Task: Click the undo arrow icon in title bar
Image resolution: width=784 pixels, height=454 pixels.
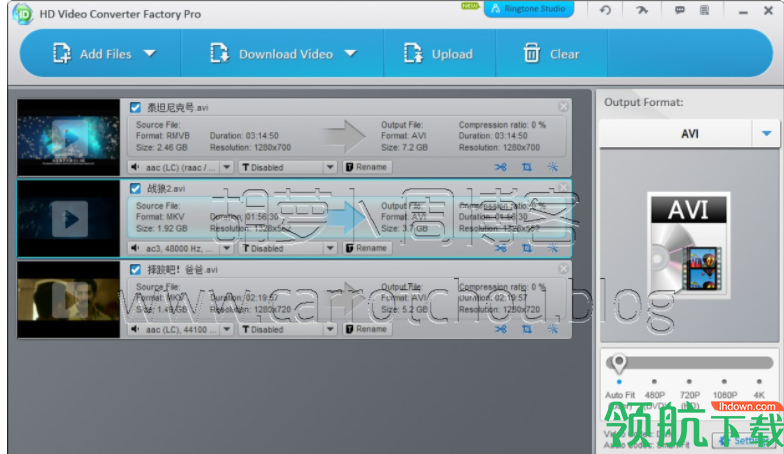Action: pyautogui.click(x=606, y=10)
